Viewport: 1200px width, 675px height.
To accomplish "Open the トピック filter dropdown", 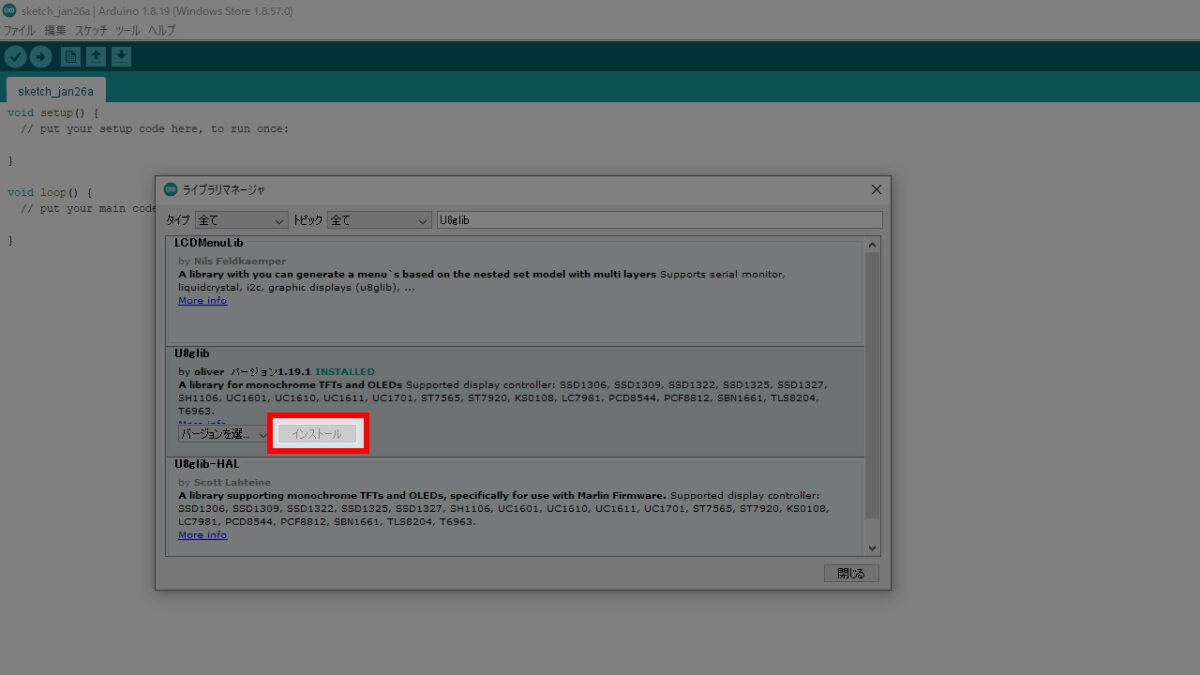I will click(379, 220).
